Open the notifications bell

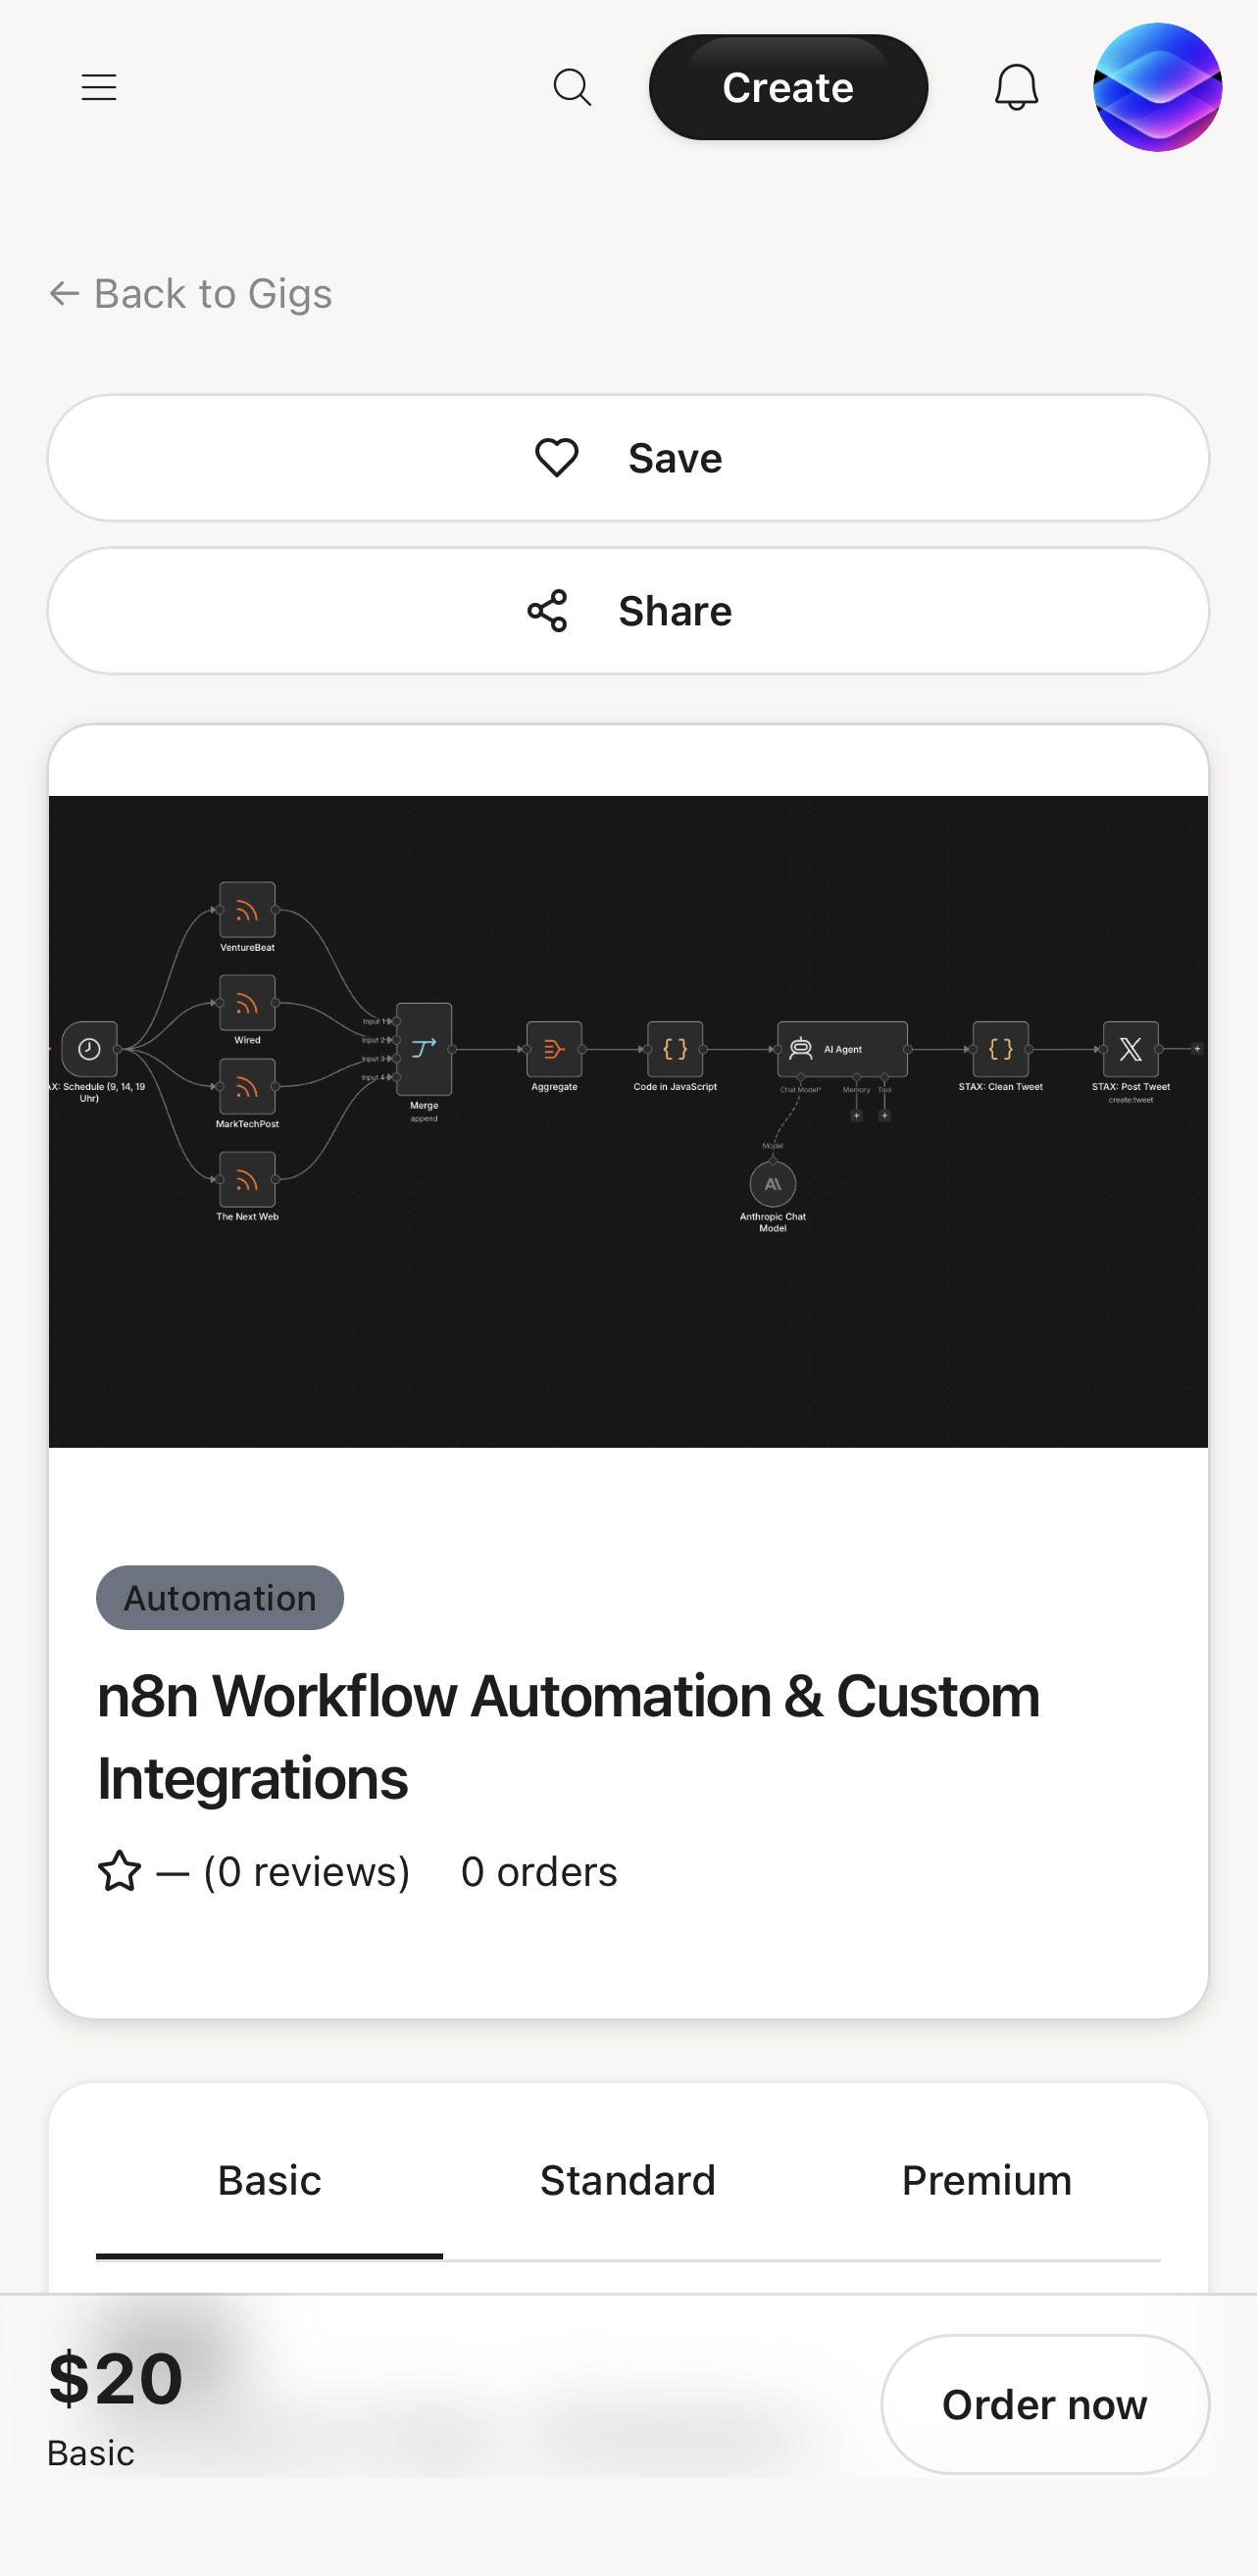click(x=1016, y=87)
